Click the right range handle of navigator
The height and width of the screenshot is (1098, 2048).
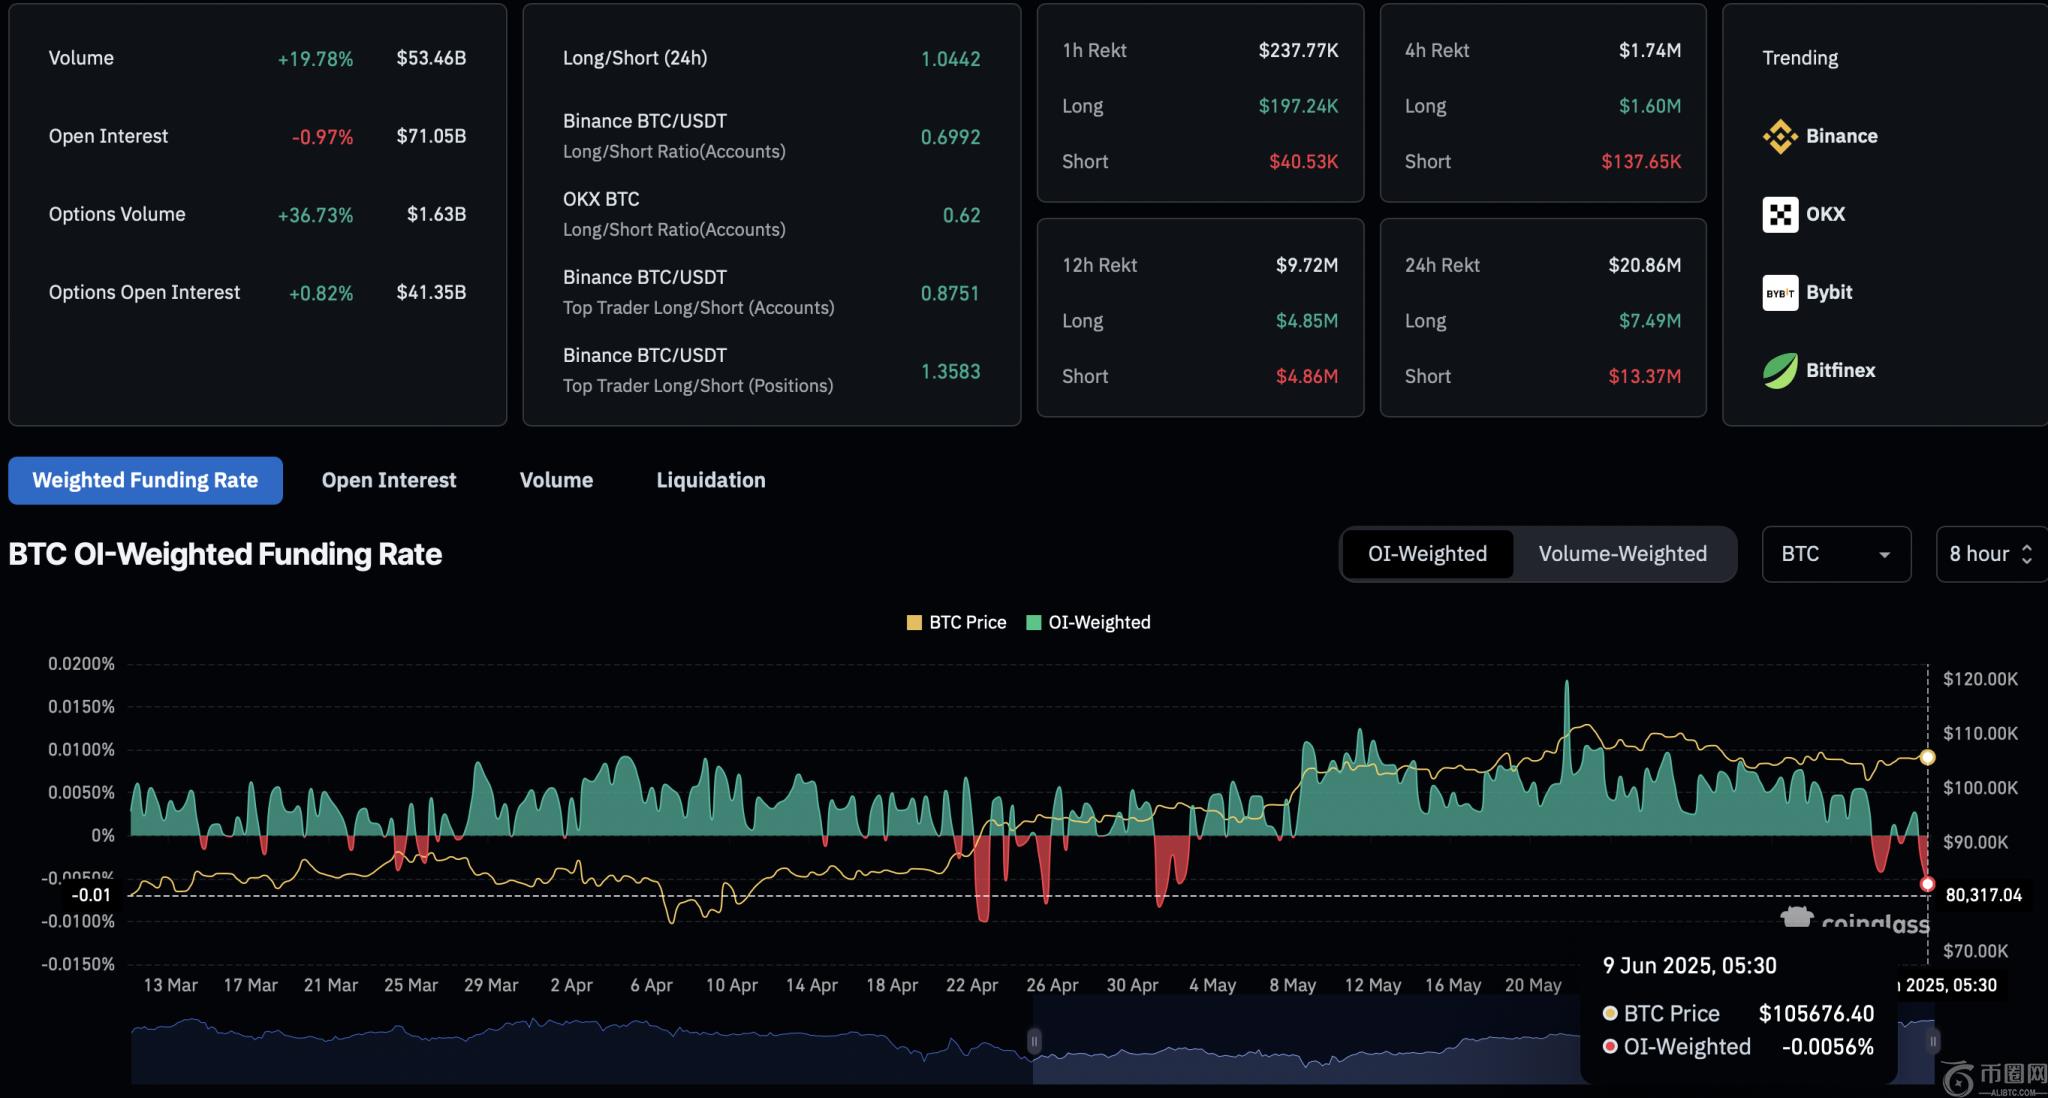[x=1933, y=1041]
